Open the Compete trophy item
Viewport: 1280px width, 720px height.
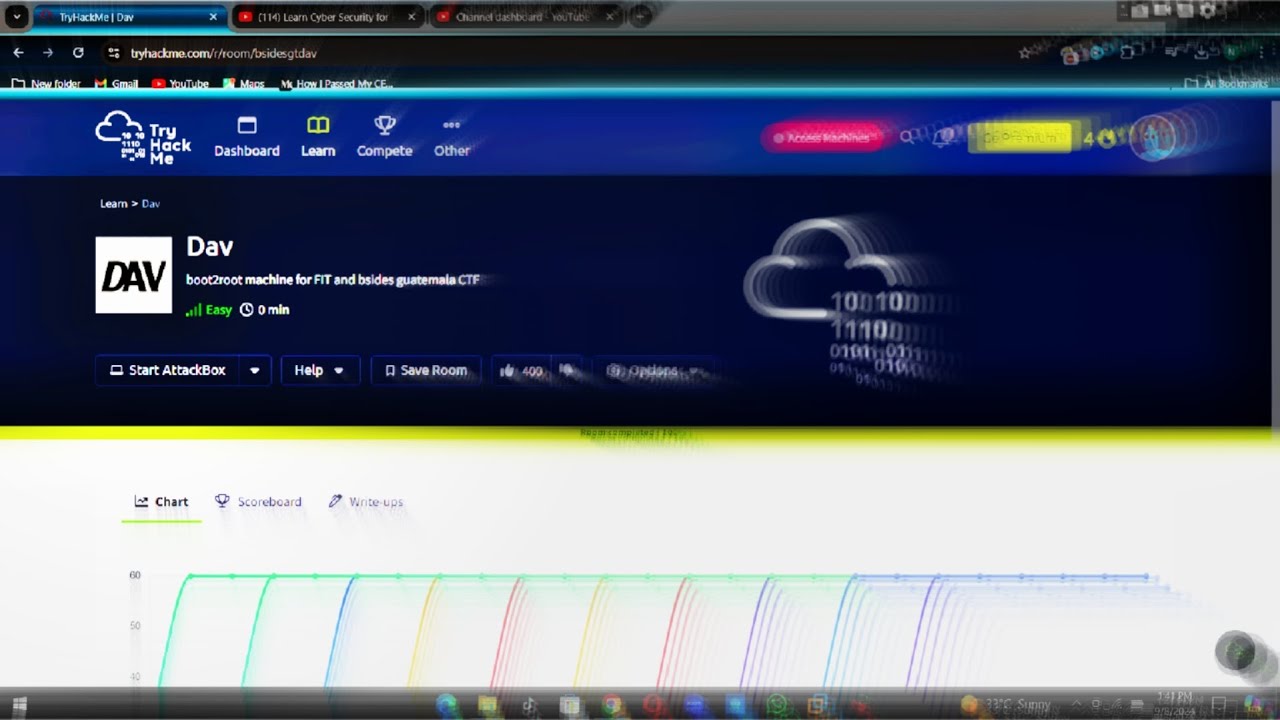pos(385,138)
